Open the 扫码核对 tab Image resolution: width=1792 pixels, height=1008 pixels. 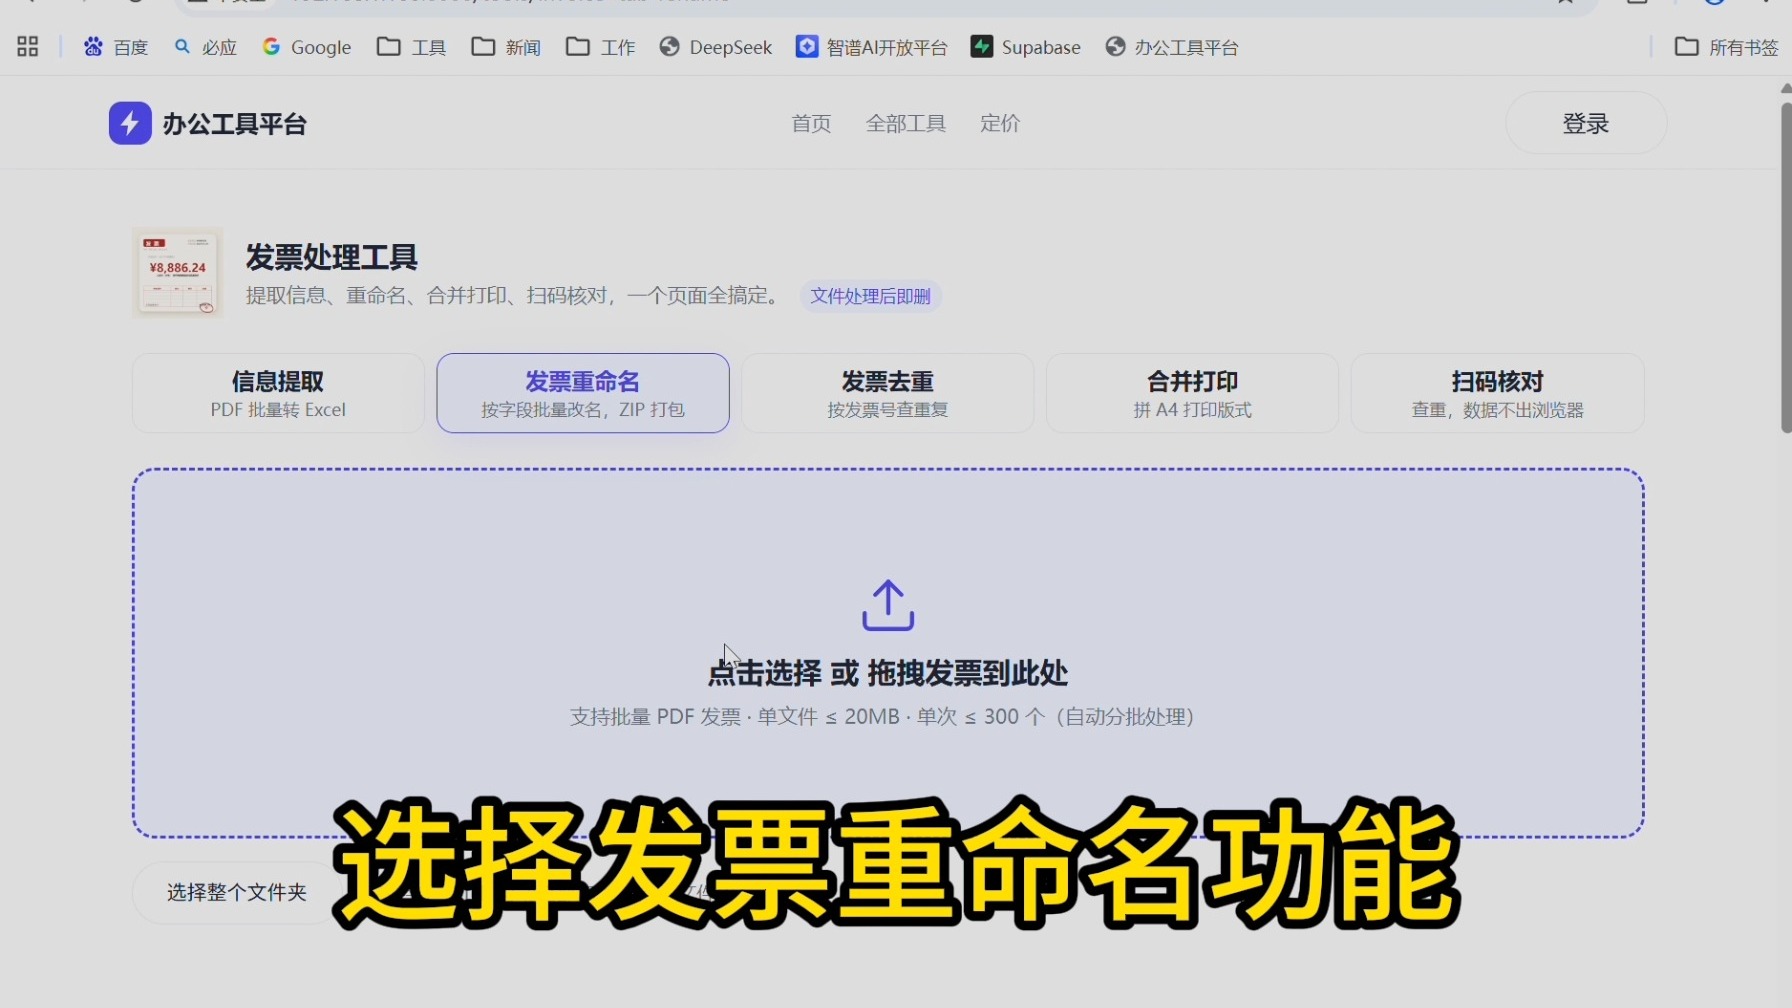[1497, 393]
